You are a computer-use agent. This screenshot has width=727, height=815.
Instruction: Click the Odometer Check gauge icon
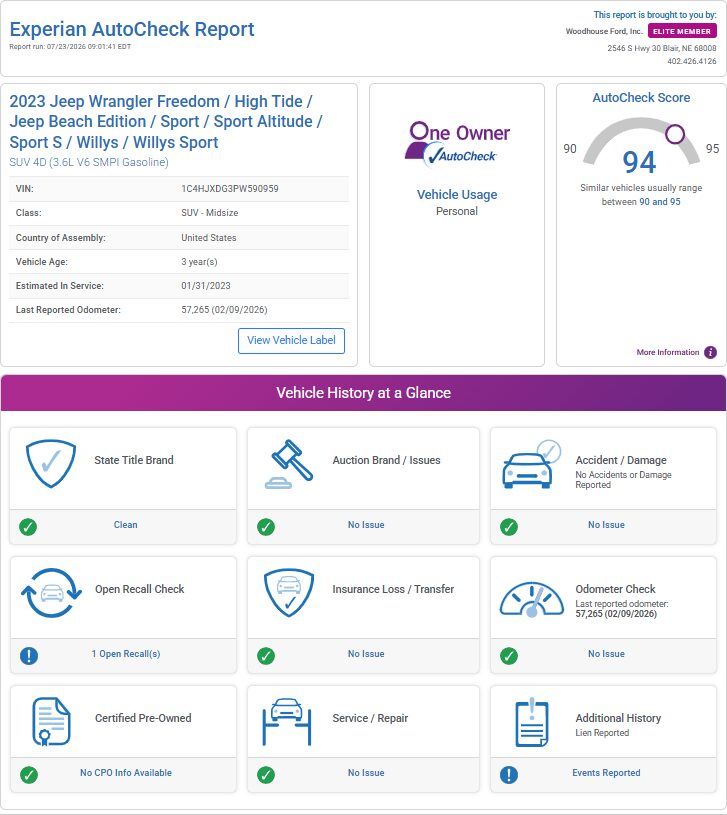pyautogui.click(x=532, y=599)
